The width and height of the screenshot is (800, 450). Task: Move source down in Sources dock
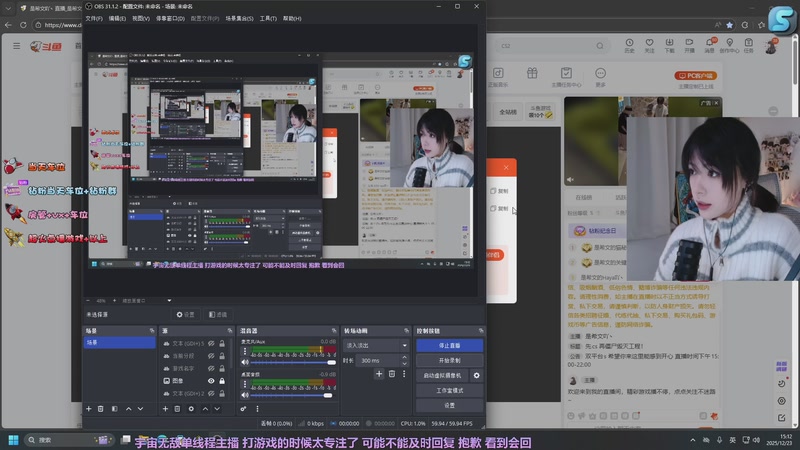217,409
